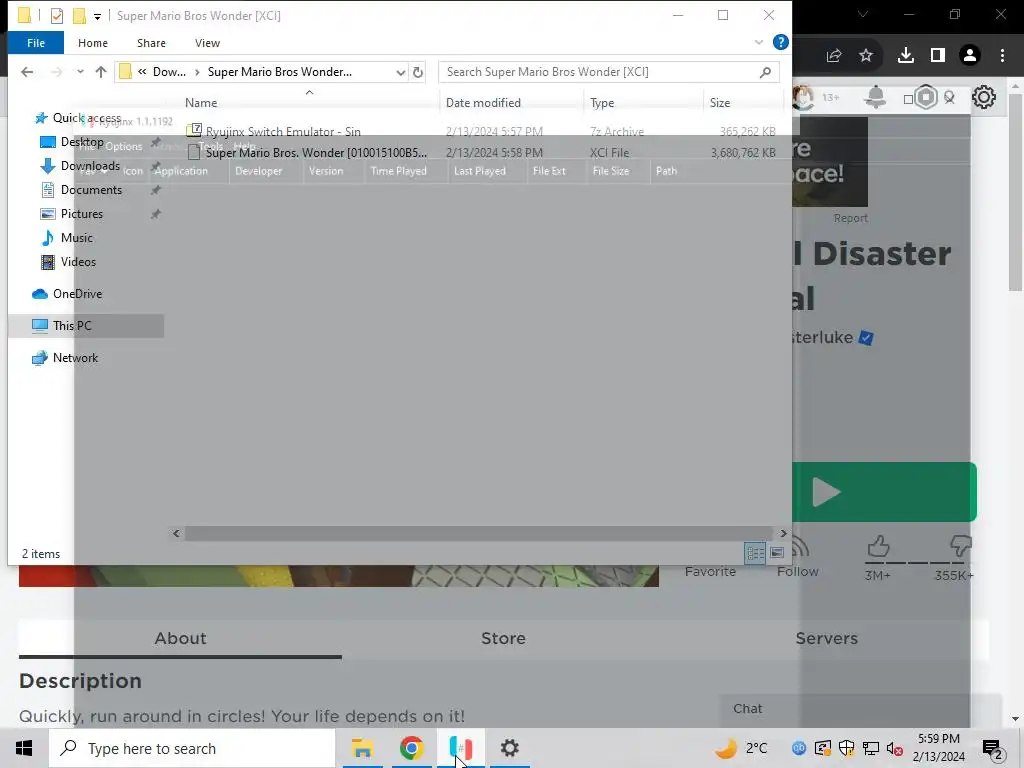Sort files by Name column

pyautogui.click(x=201, y=103)
